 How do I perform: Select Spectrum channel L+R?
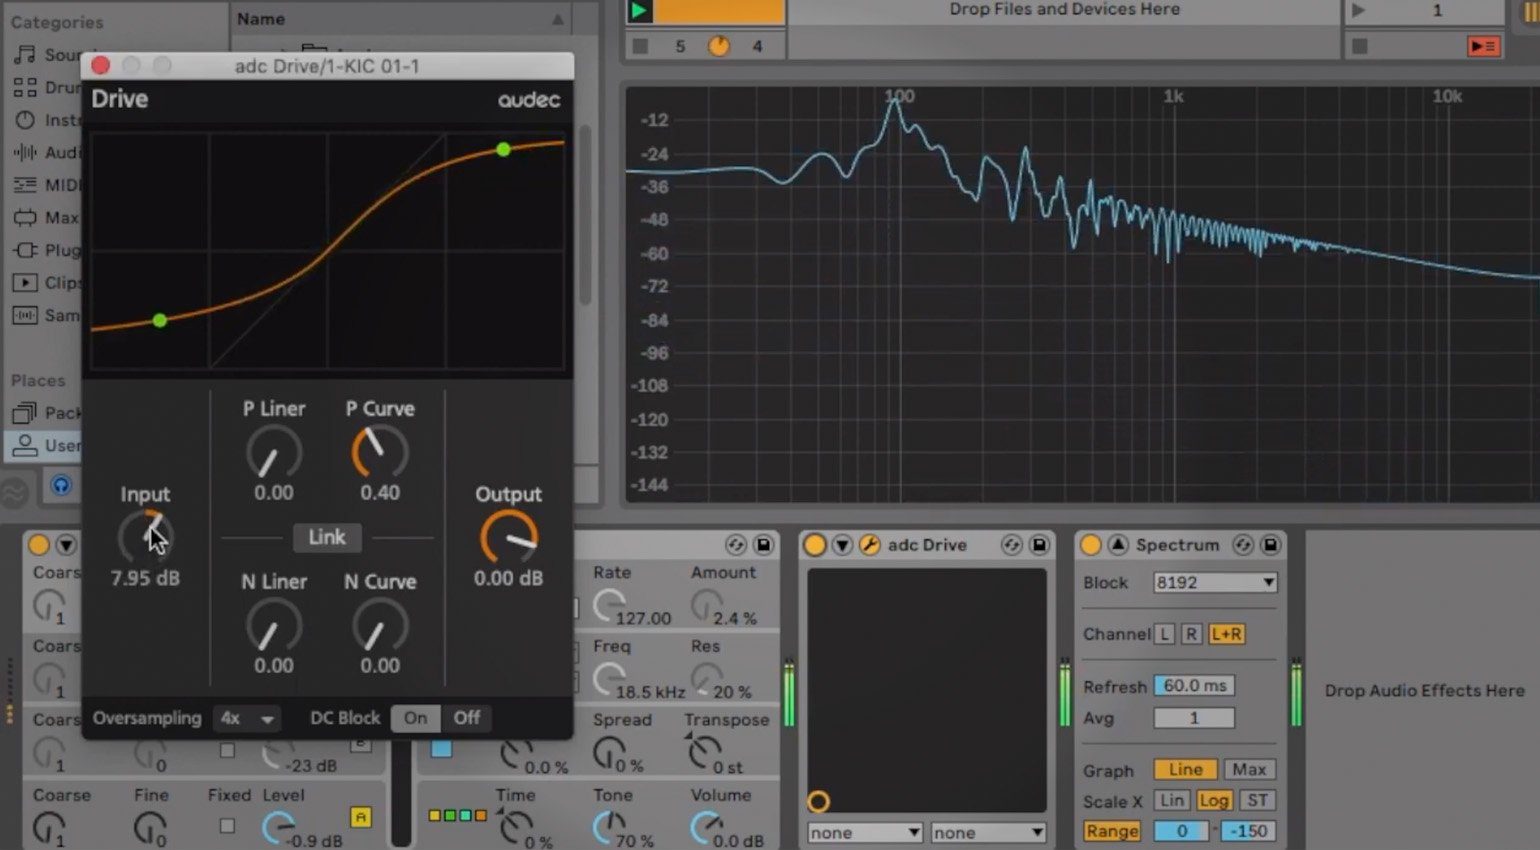click(1226, 634)
